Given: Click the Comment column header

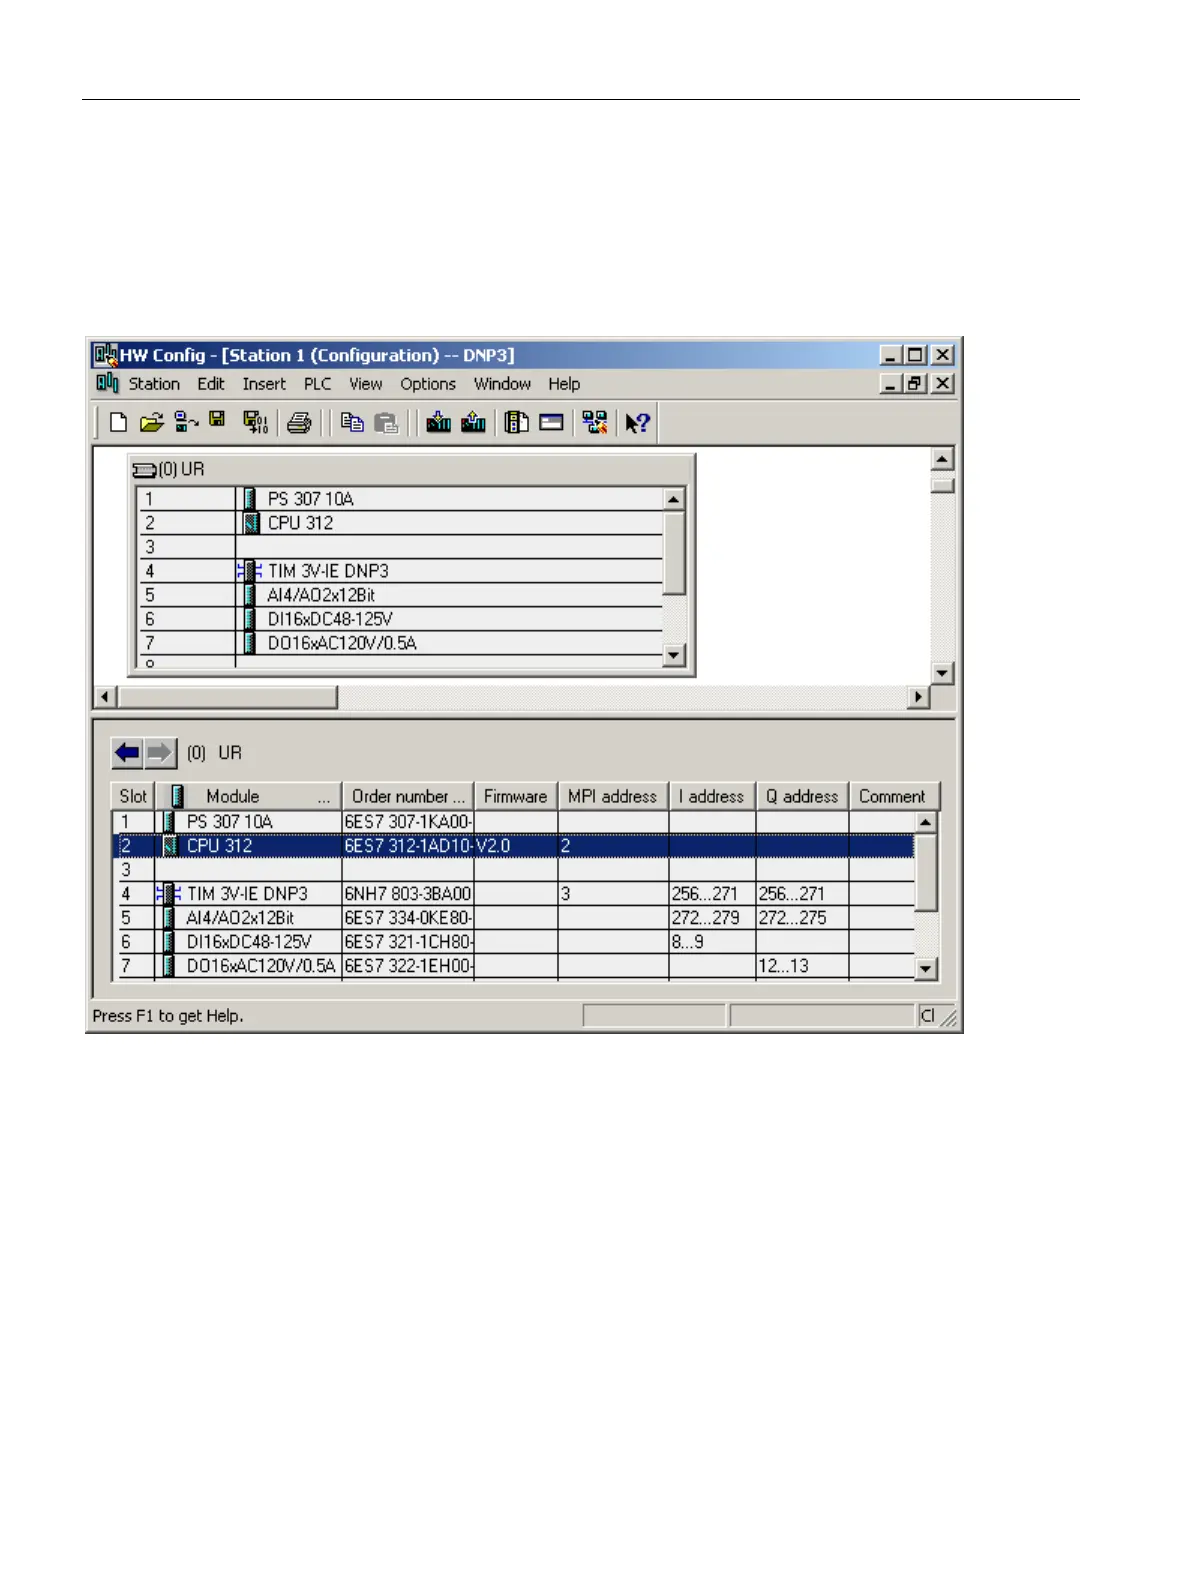Looking at the screenshot, I should (x=893, y=796).
